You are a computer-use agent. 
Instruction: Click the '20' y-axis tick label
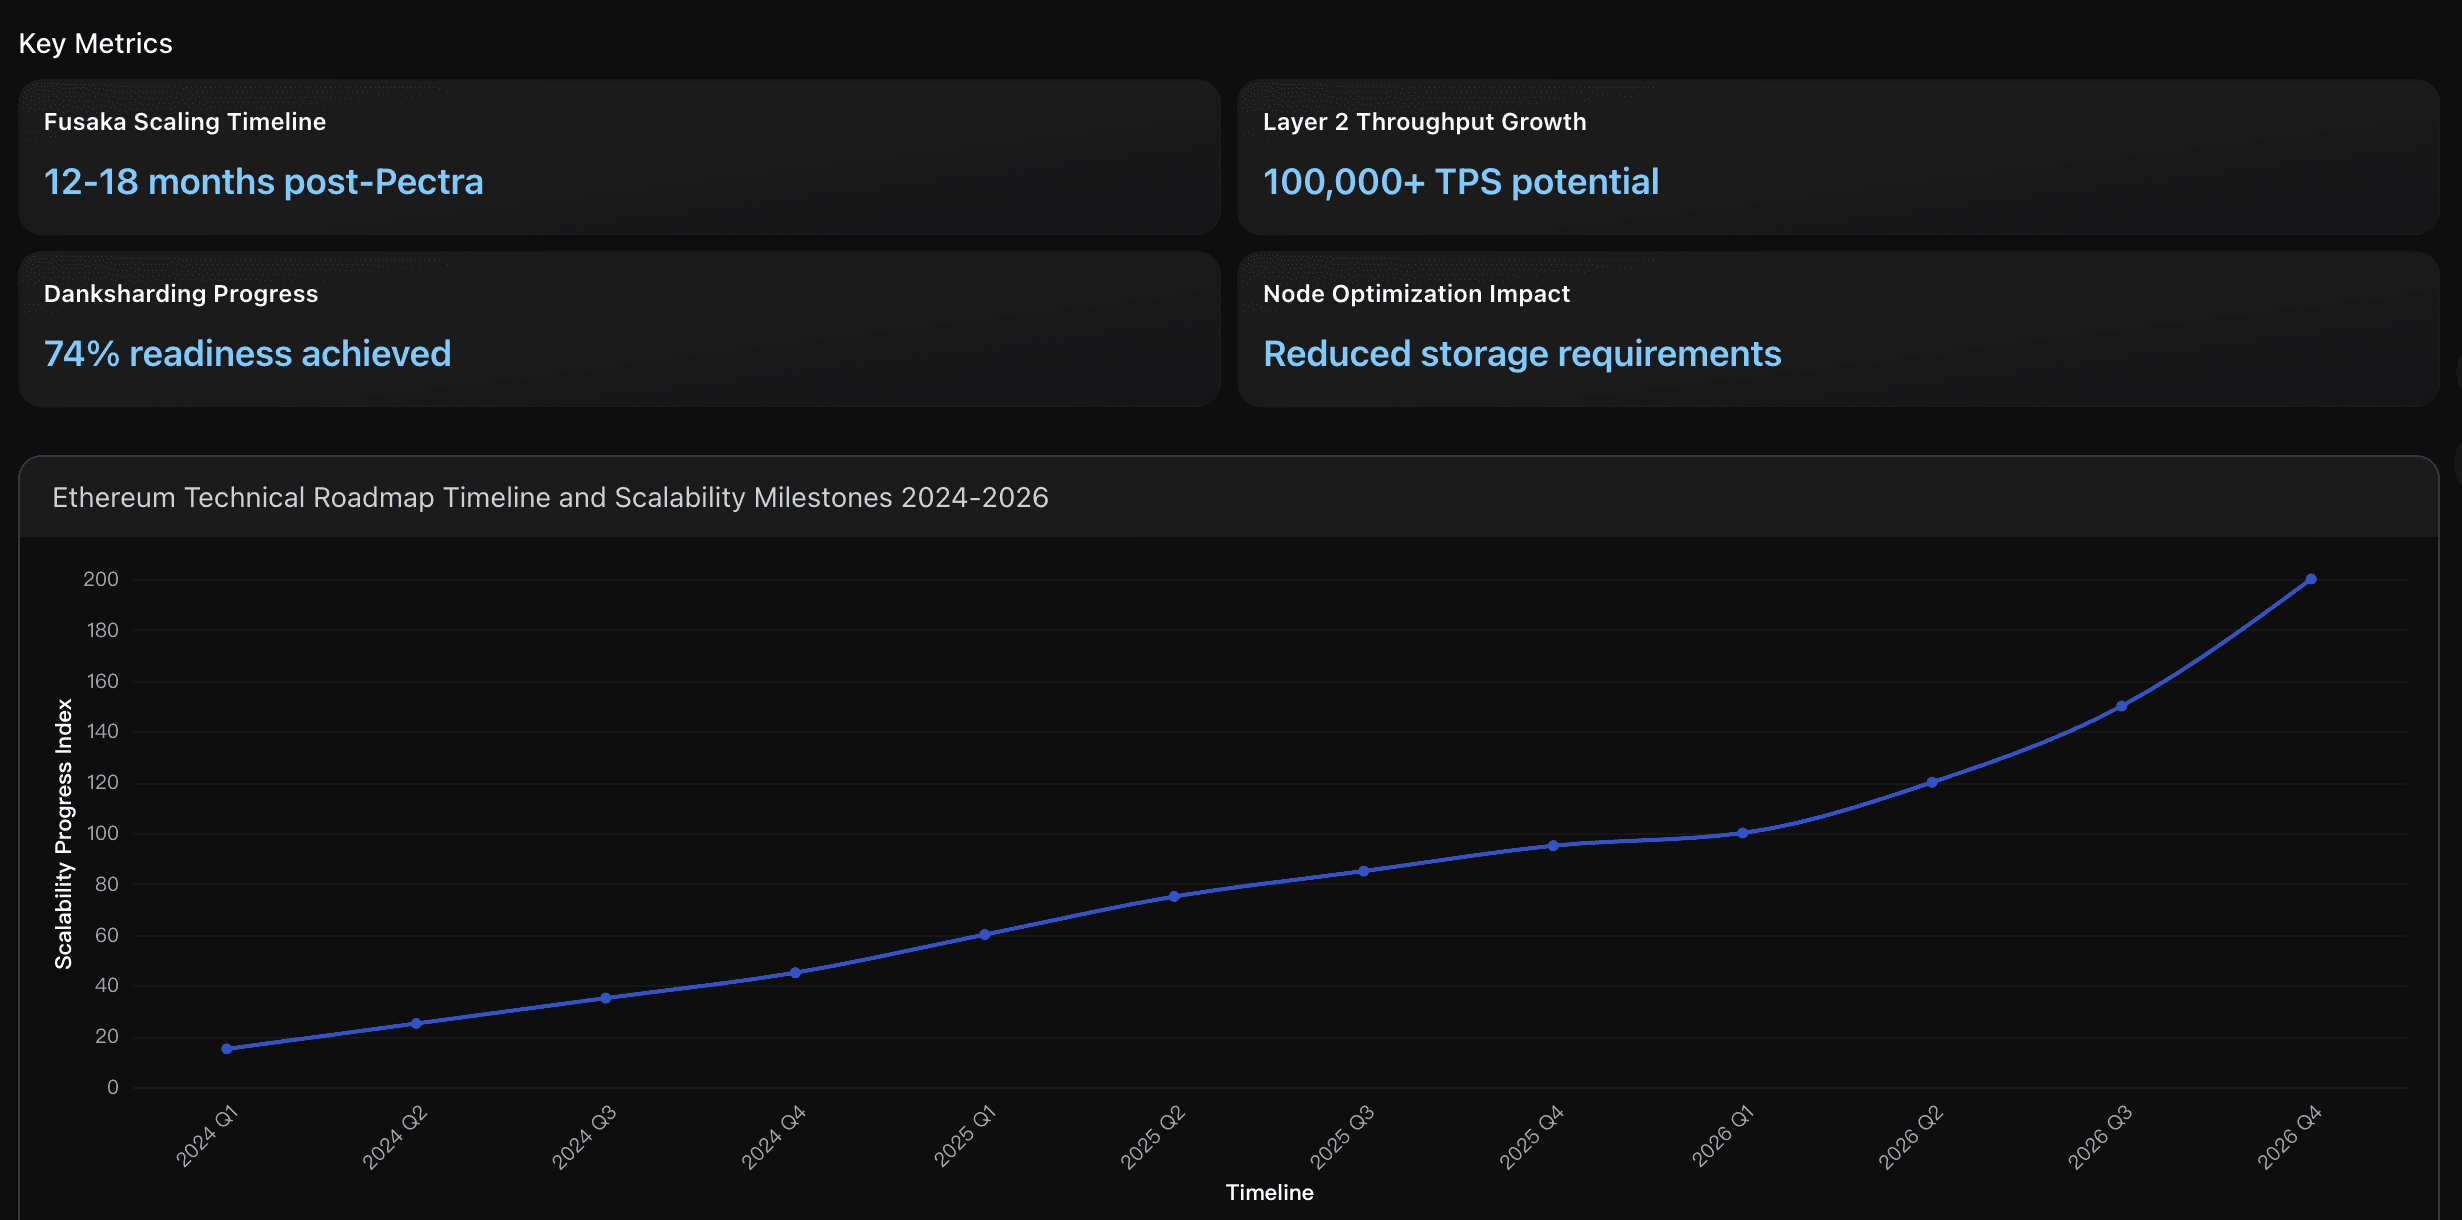pos(107,1036)
